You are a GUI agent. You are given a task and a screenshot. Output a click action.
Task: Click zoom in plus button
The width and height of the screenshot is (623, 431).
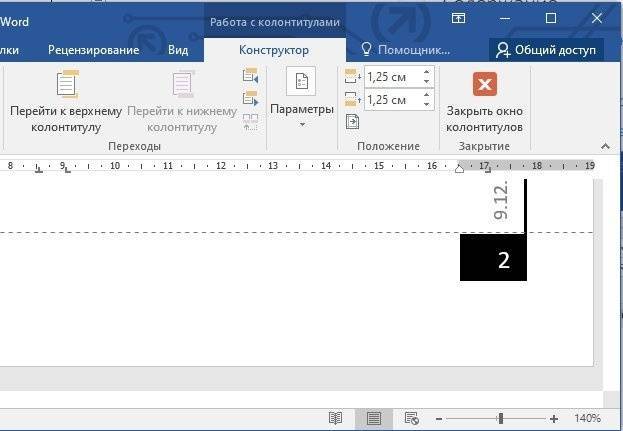tap(554, 419)
